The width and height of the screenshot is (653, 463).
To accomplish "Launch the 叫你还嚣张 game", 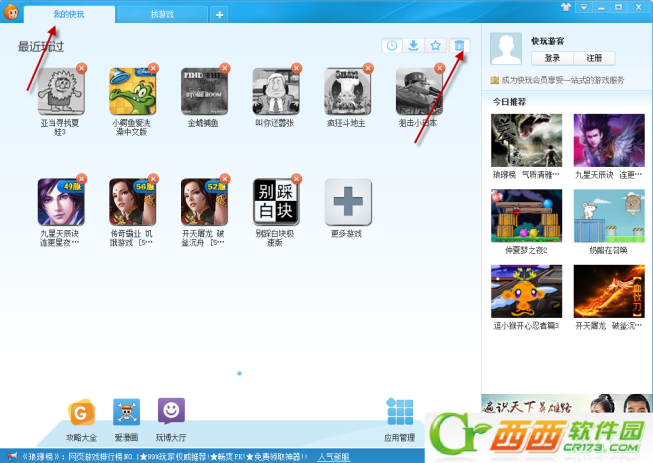I will pos(276,92).
